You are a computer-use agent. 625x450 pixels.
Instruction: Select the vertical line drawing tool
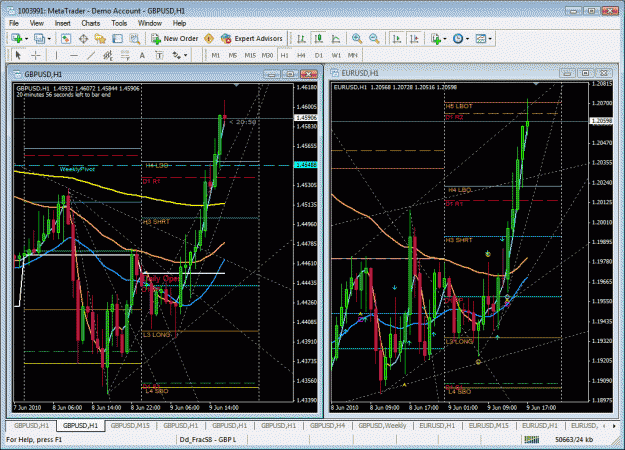pos(56,55)
